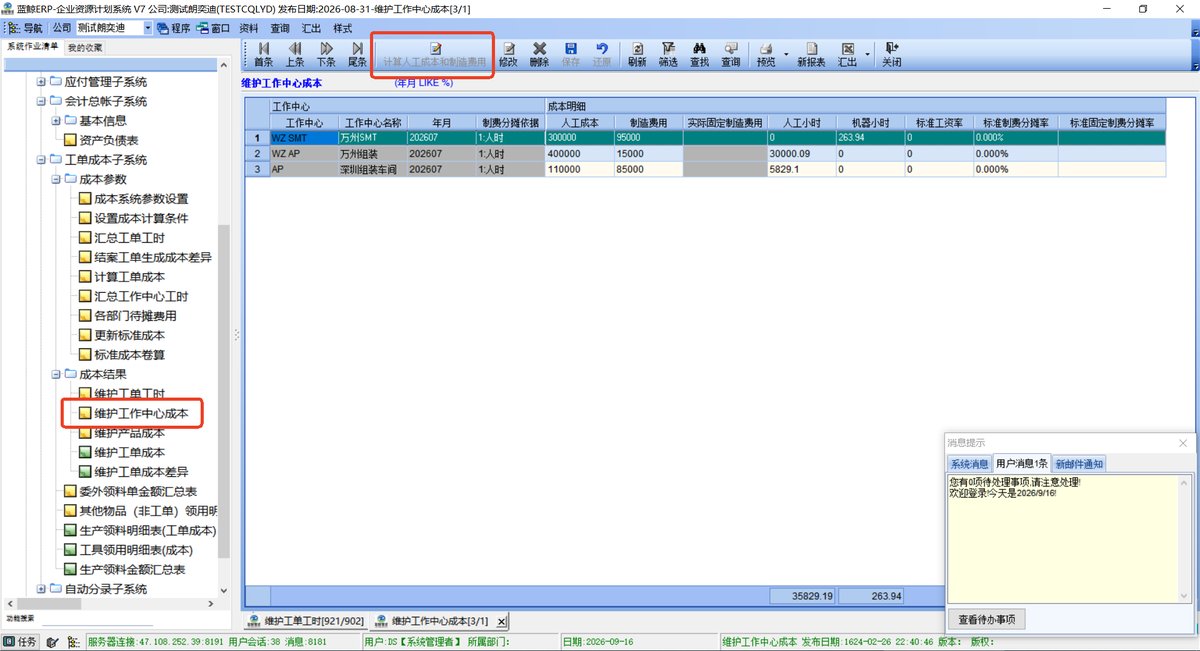Open the dropdown arrow beside 预览
The width and height of the screenshot is (1200, 651).
[785, 54]
